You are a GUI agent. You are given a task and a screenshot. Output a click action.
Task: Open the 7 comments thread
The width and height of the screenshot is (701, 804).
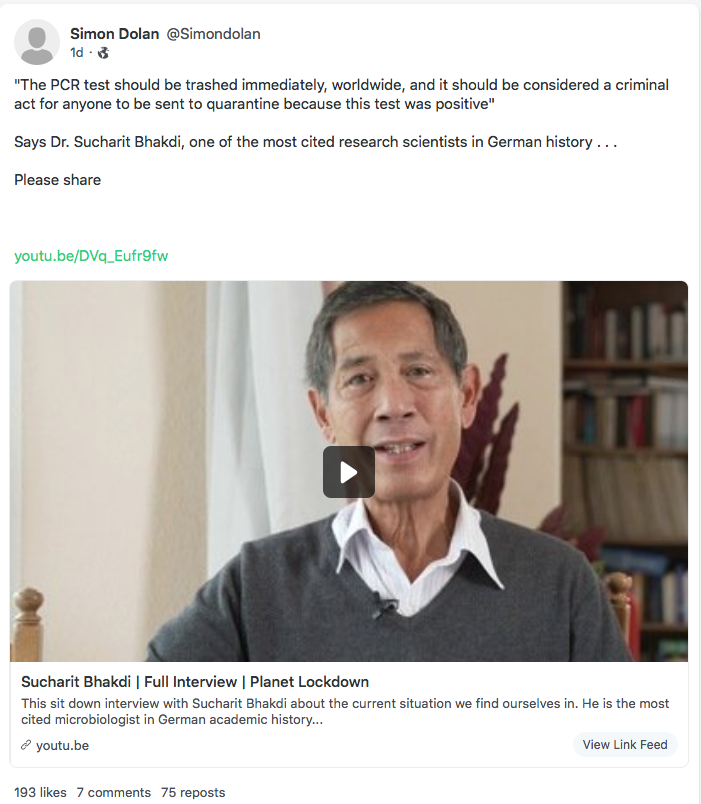tap(114, 792)
